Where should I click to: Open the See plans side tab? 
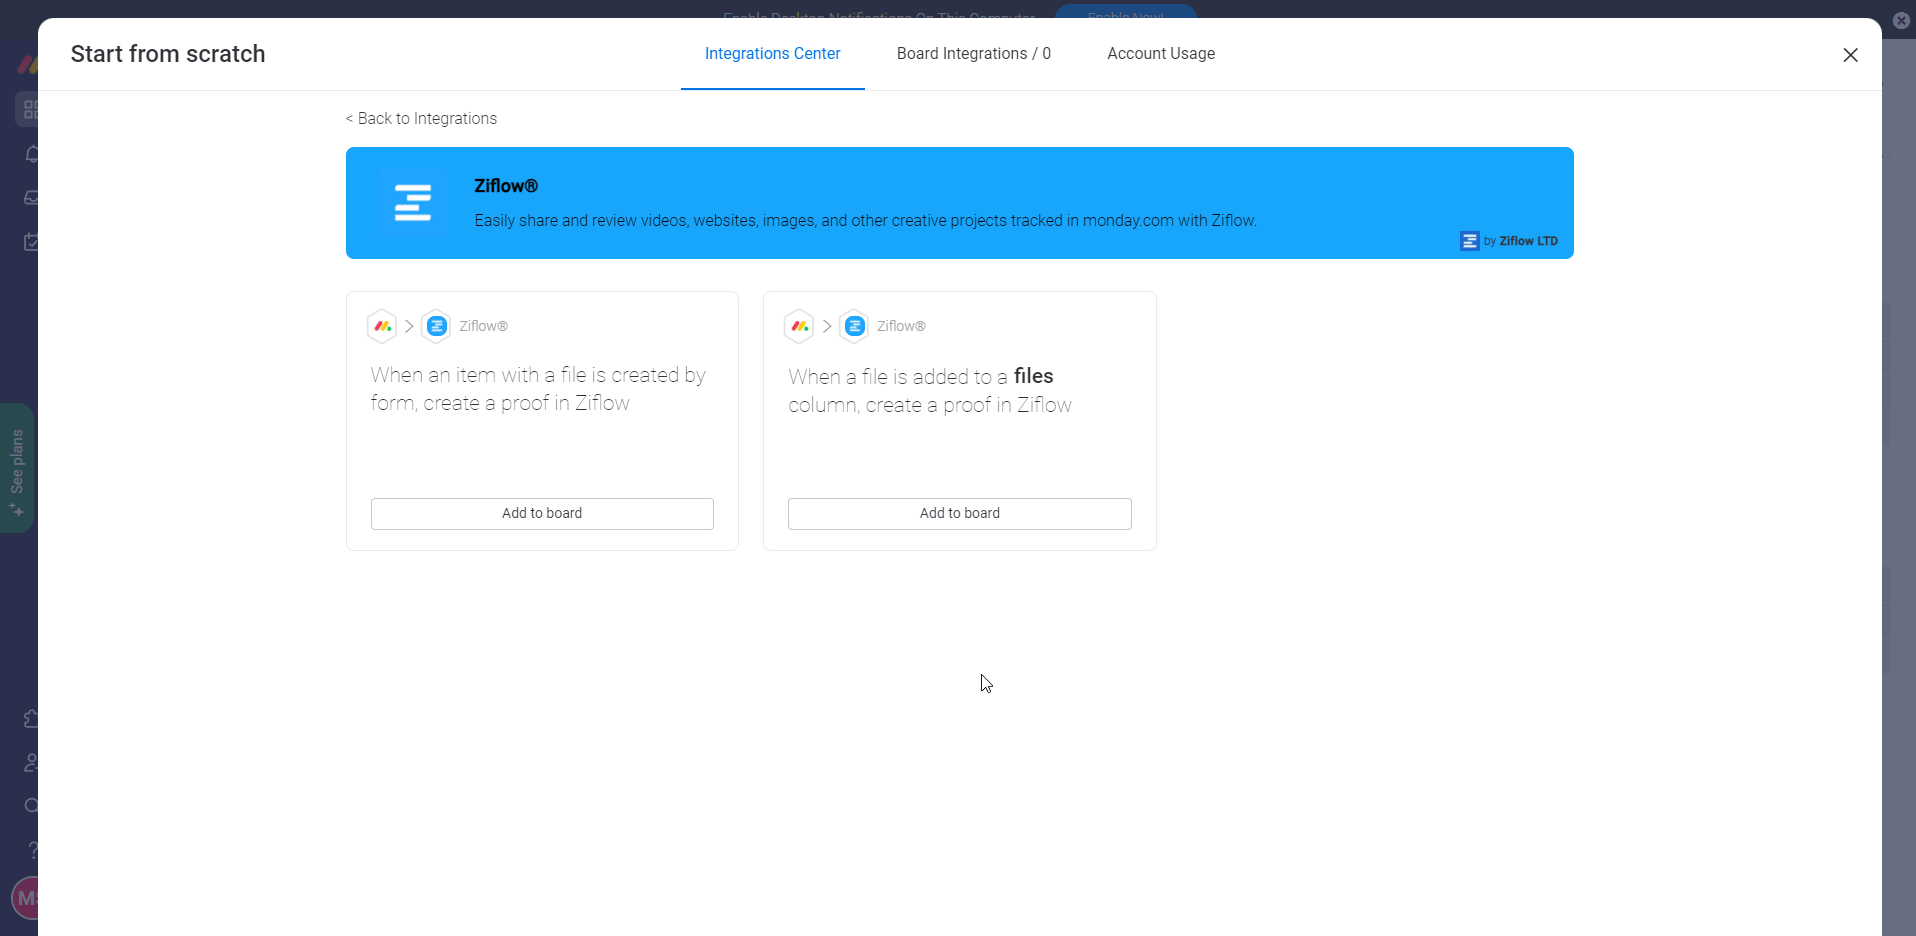[x=17, y=468]
